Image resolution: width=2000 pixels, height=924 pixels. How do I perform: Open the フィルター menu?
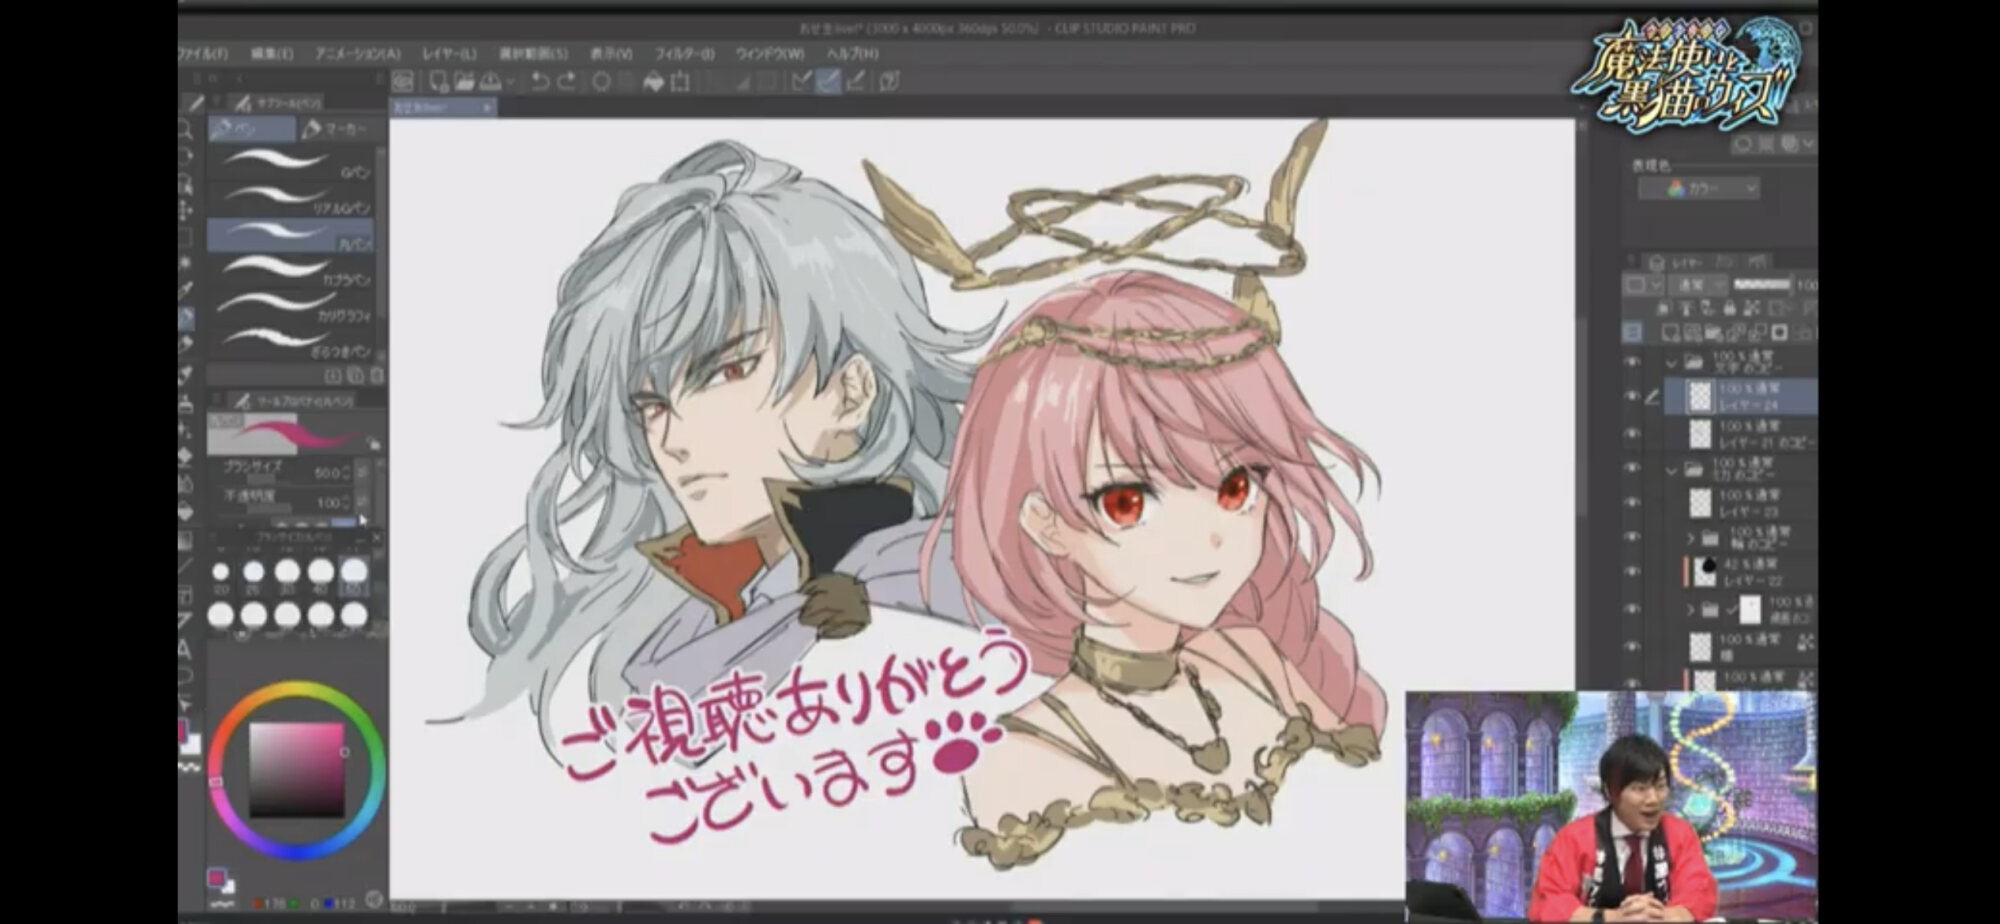685,53
